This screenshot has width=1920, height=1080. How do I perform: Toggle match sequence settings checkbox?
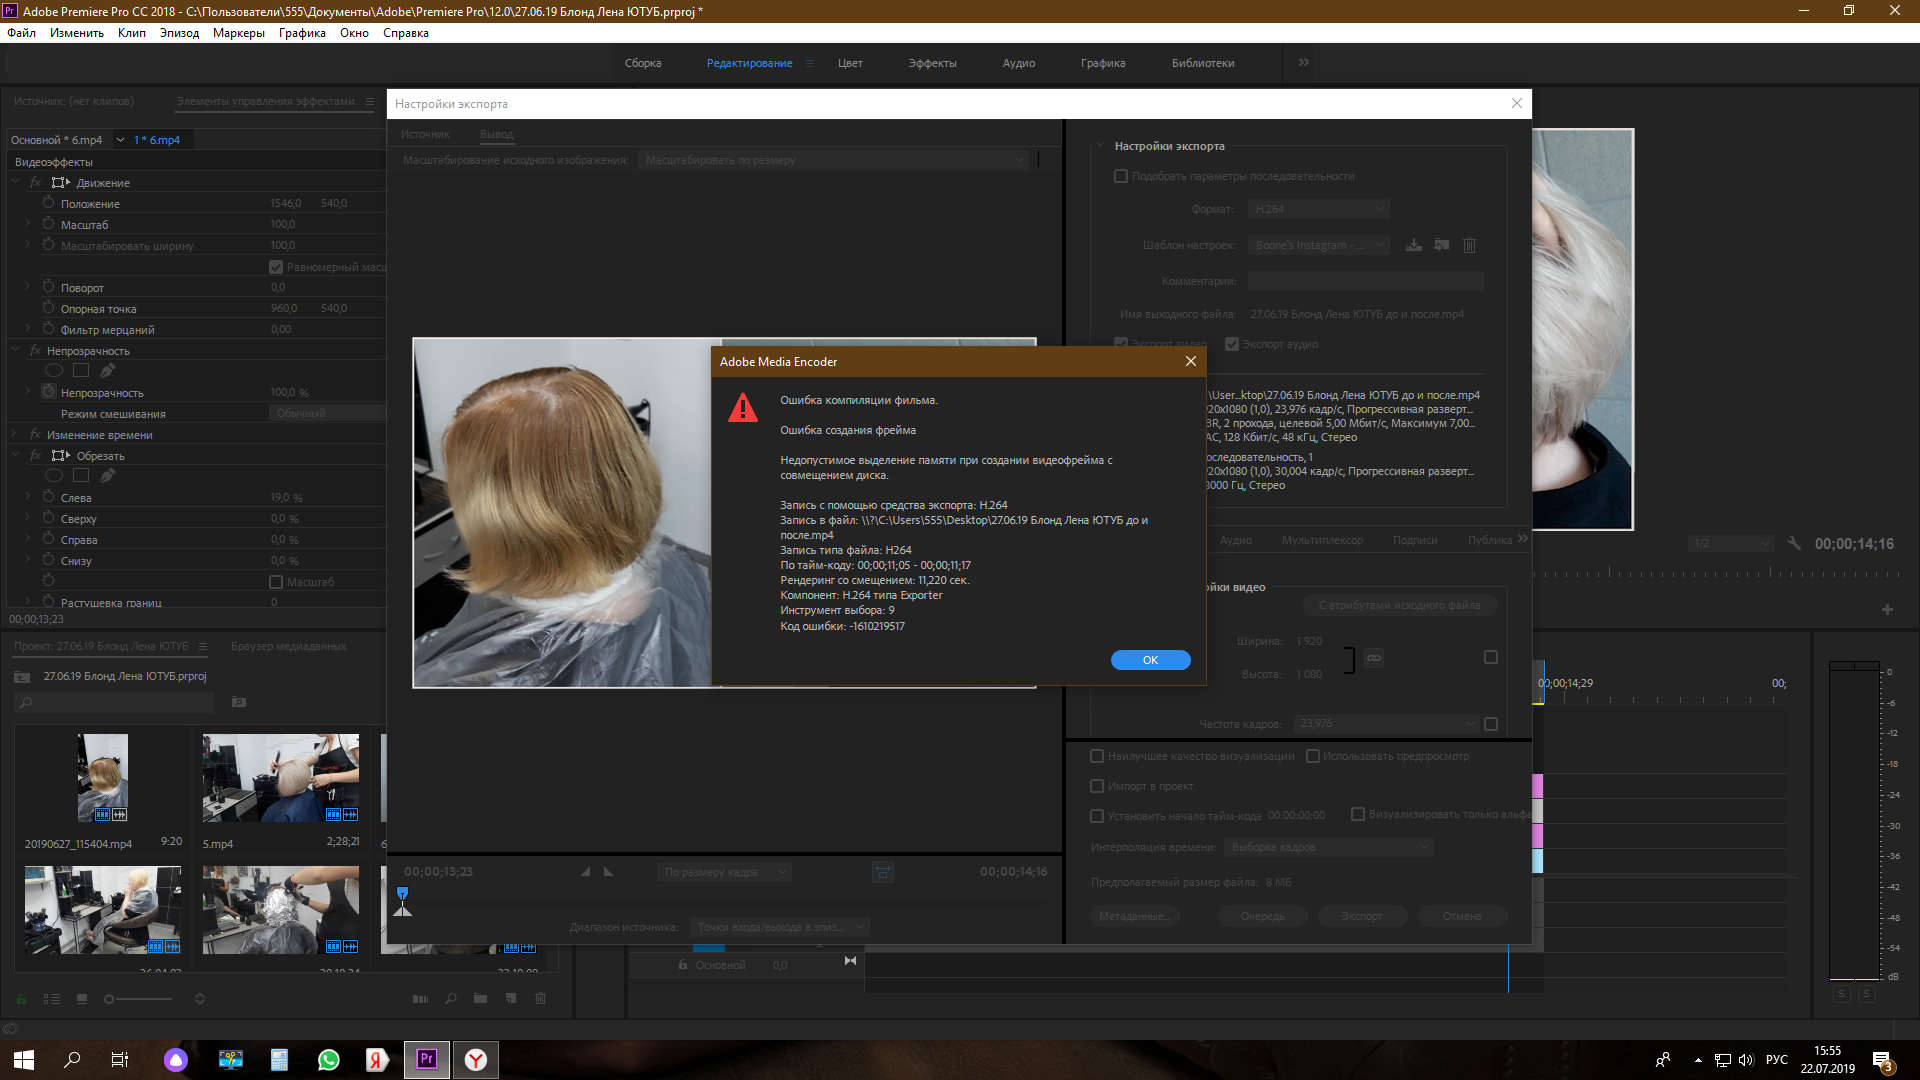click(x=1121, y=176)
